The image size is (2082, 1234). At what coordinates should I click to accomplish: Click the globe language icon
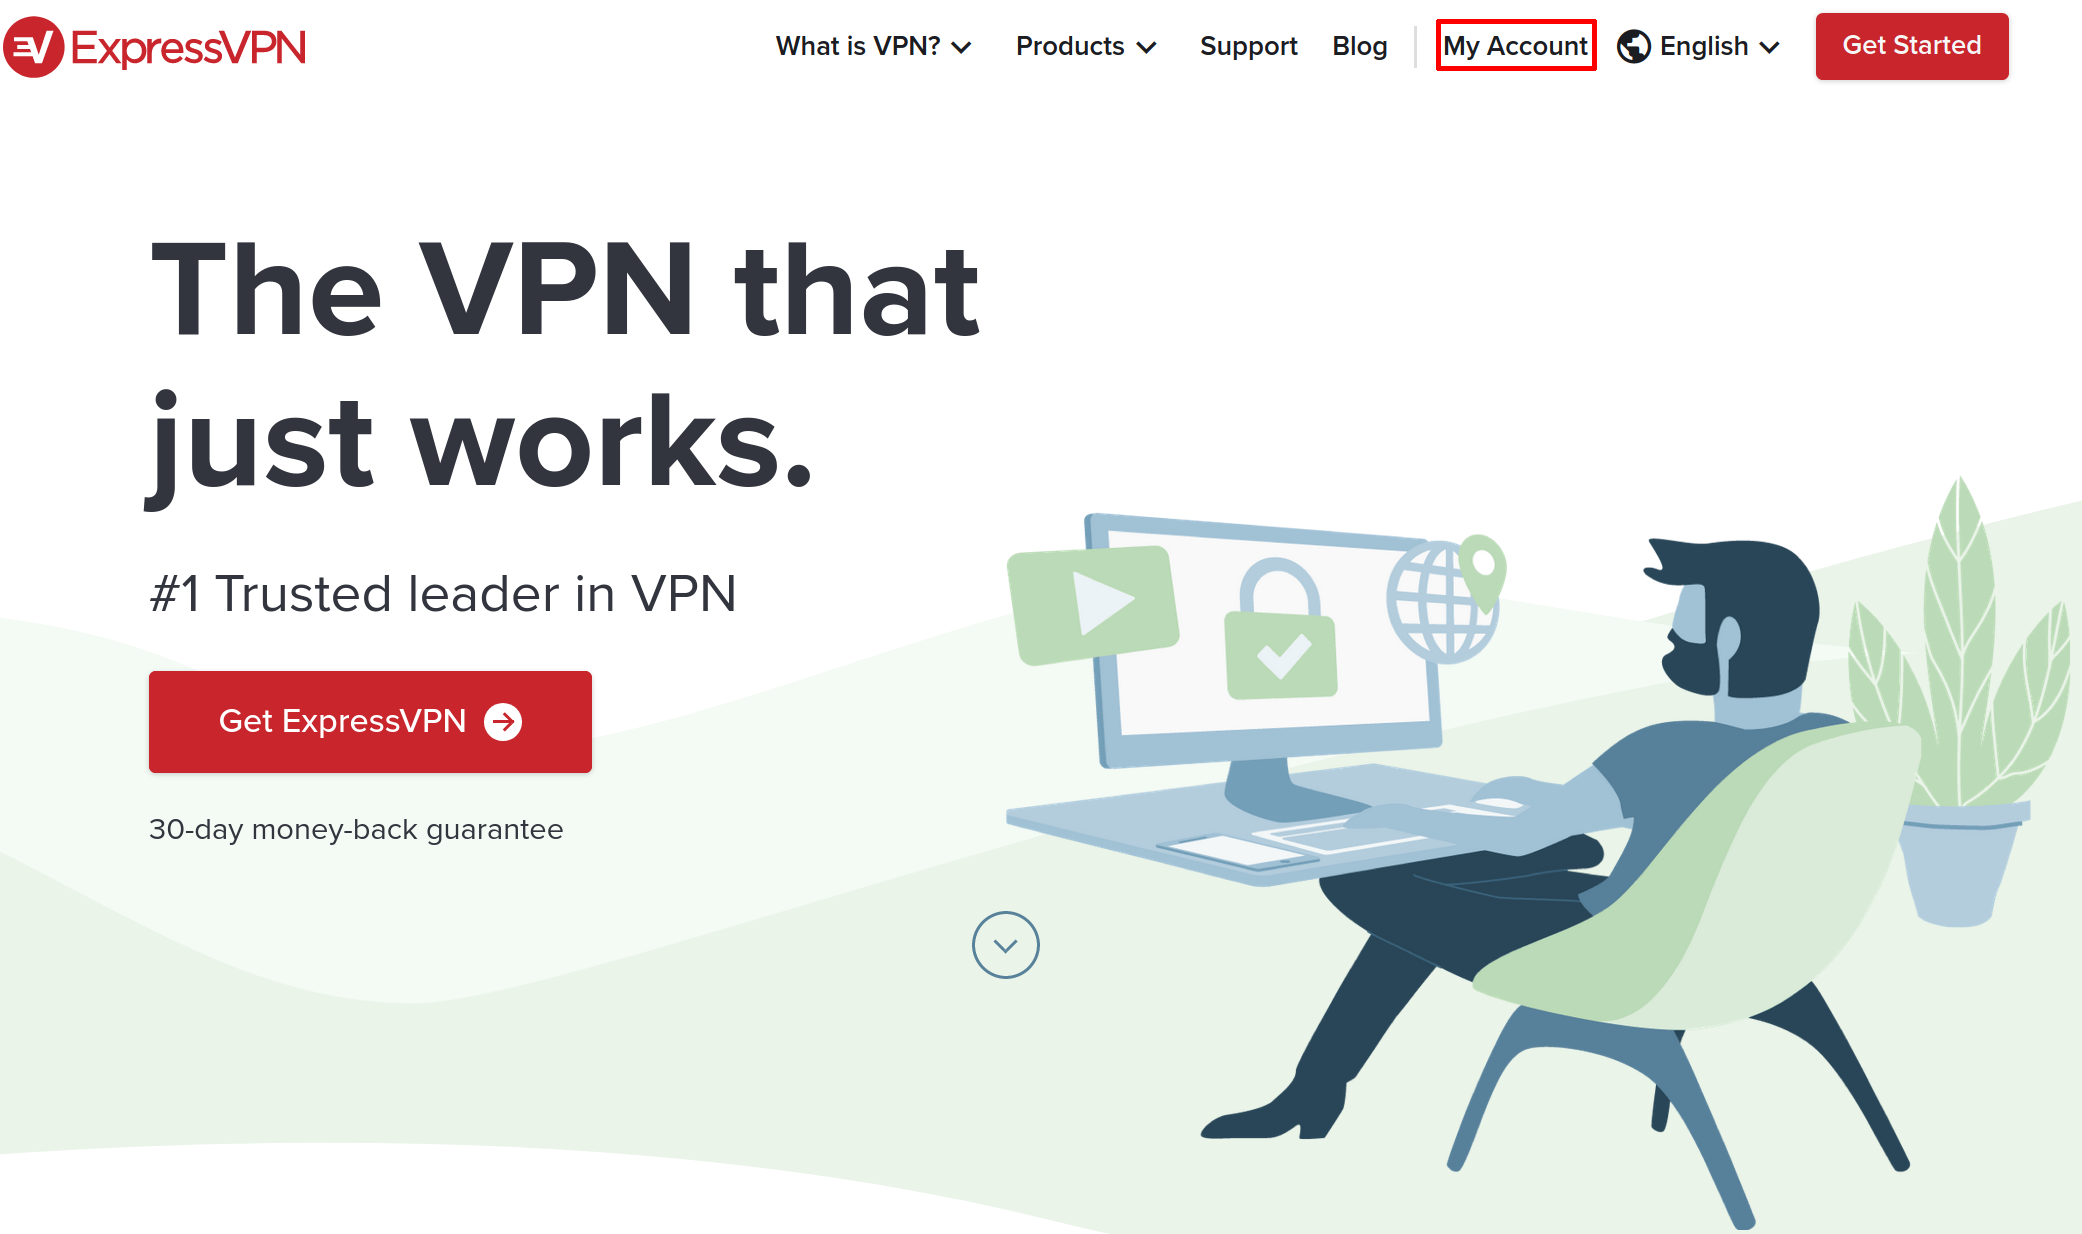[x=1634, y=46]
